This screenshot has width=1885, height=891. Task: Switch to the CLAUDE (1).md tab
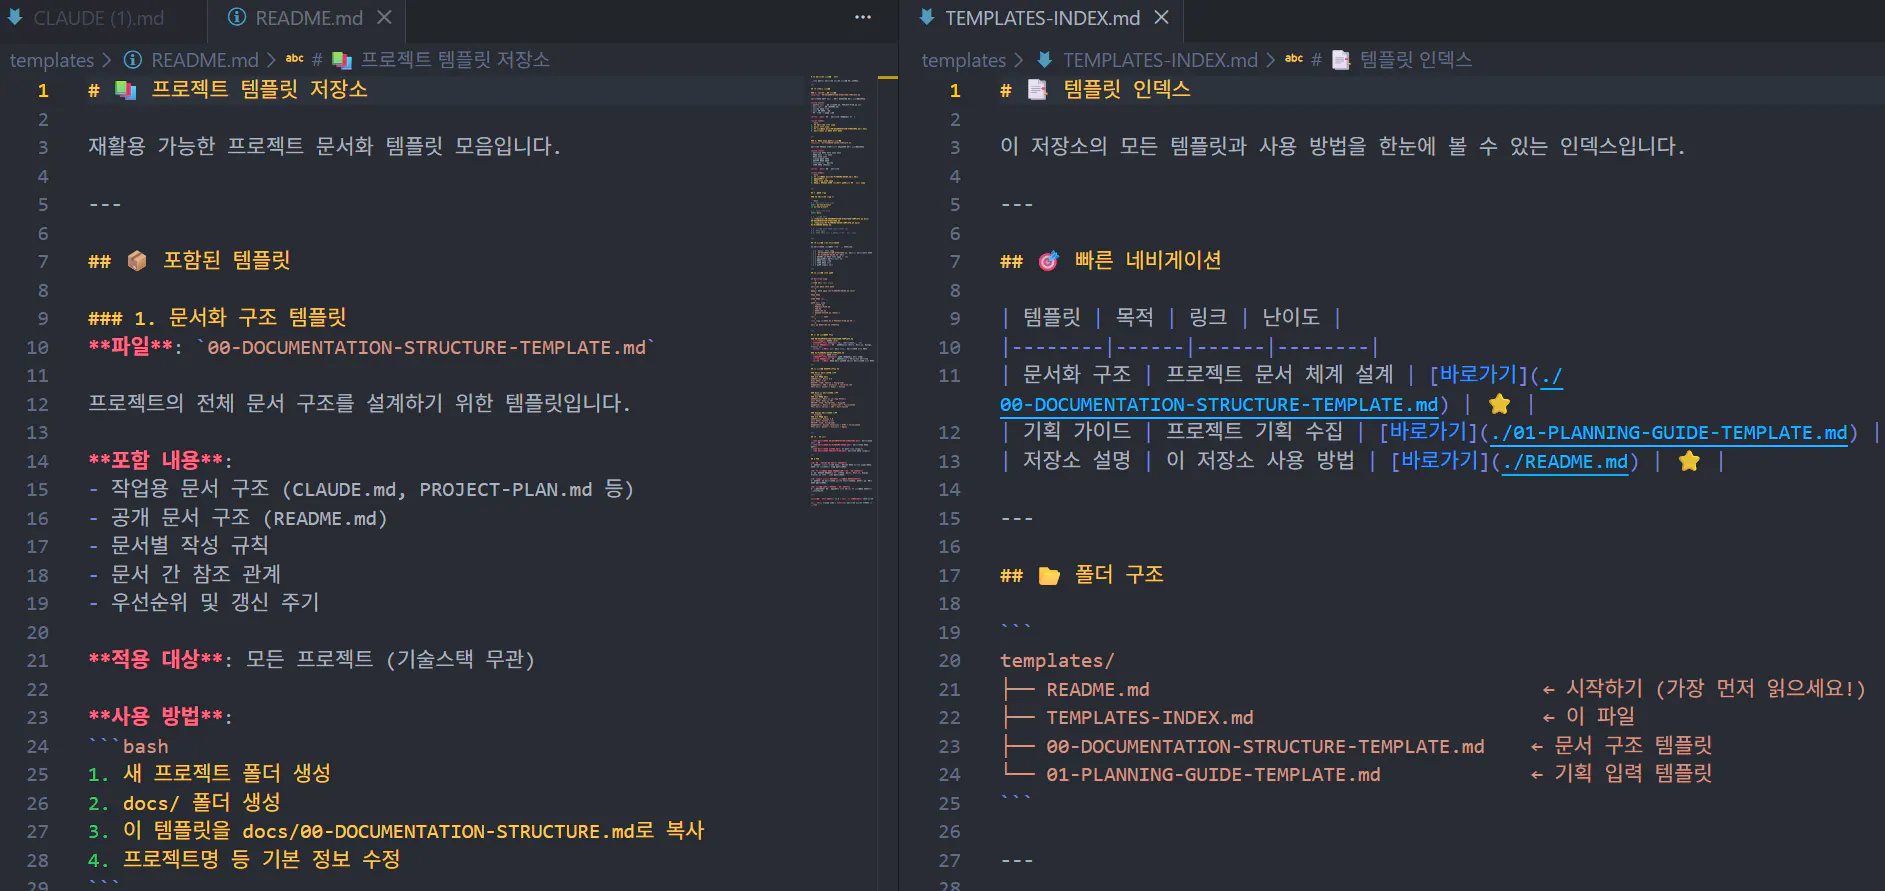[99, 18]
